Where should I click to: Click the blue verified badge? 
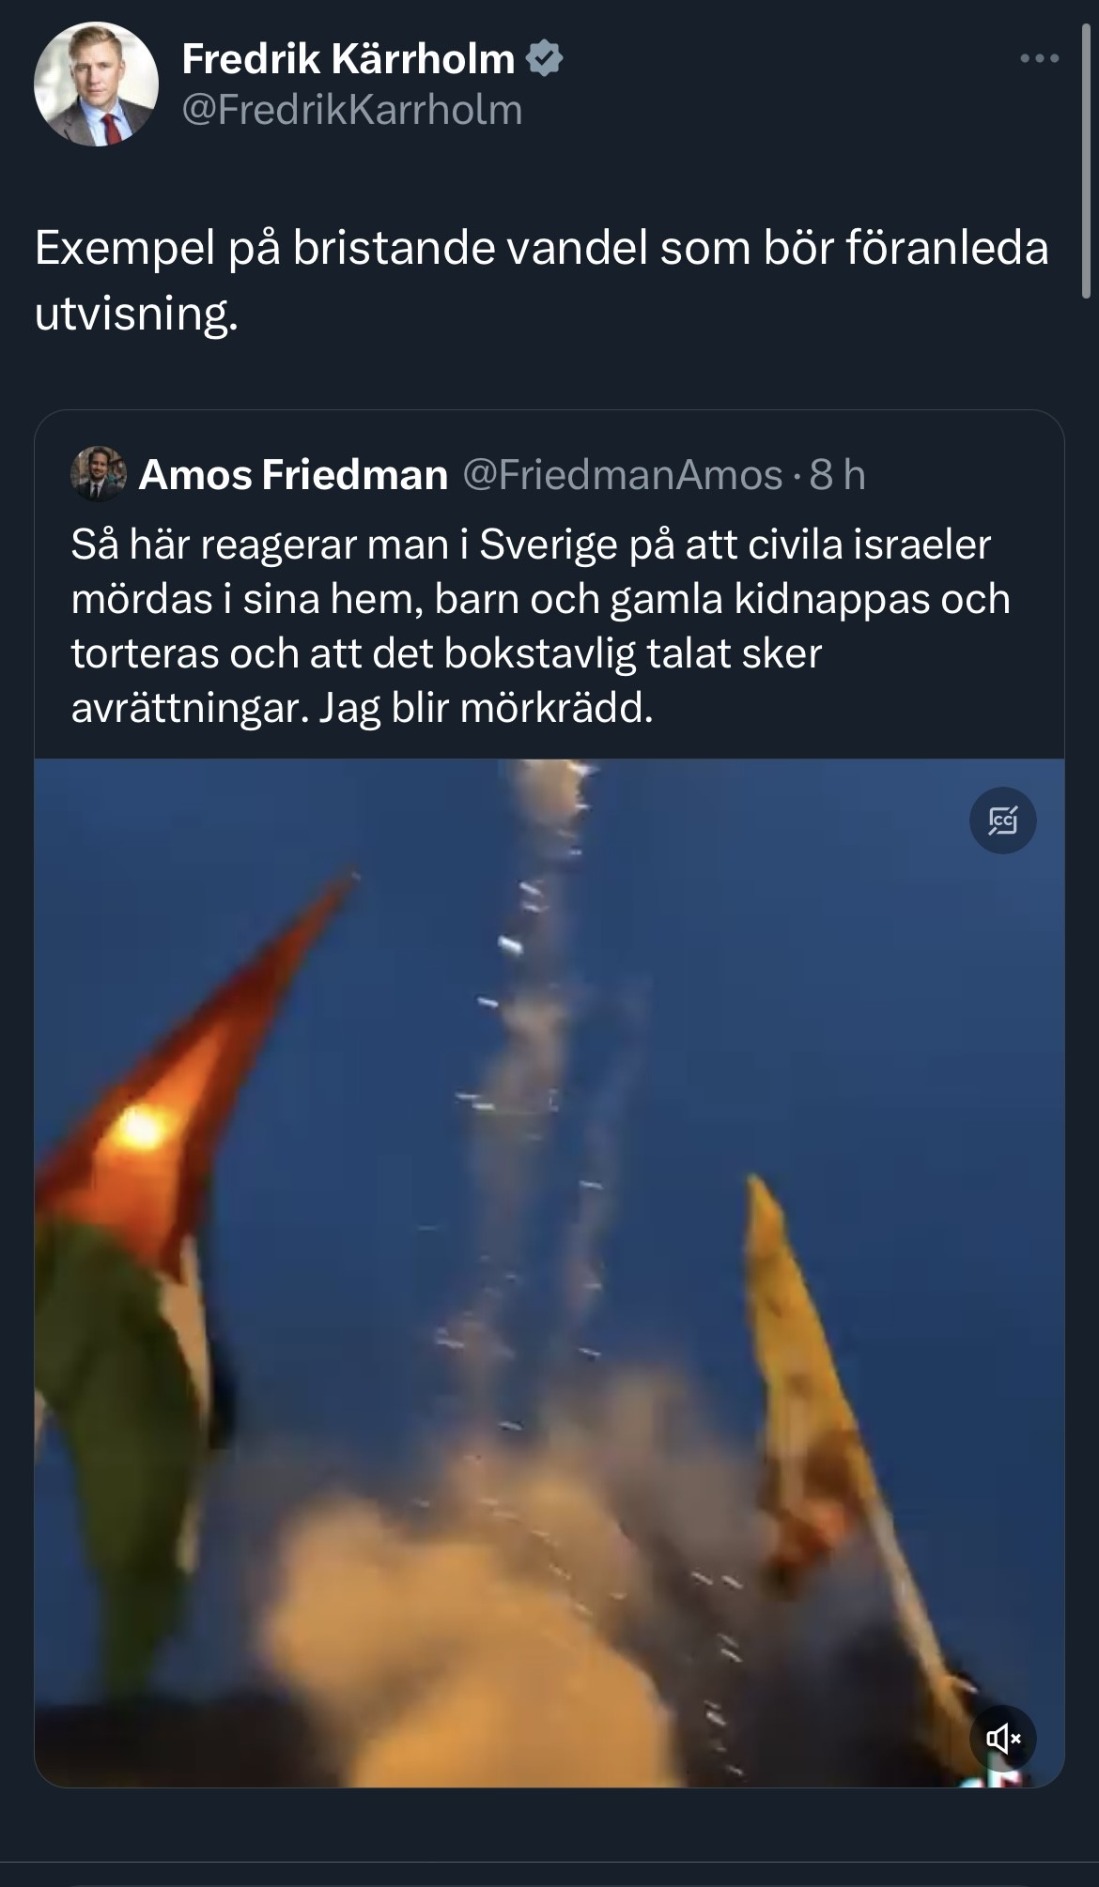pyautogui.click(x=545, y=59)
